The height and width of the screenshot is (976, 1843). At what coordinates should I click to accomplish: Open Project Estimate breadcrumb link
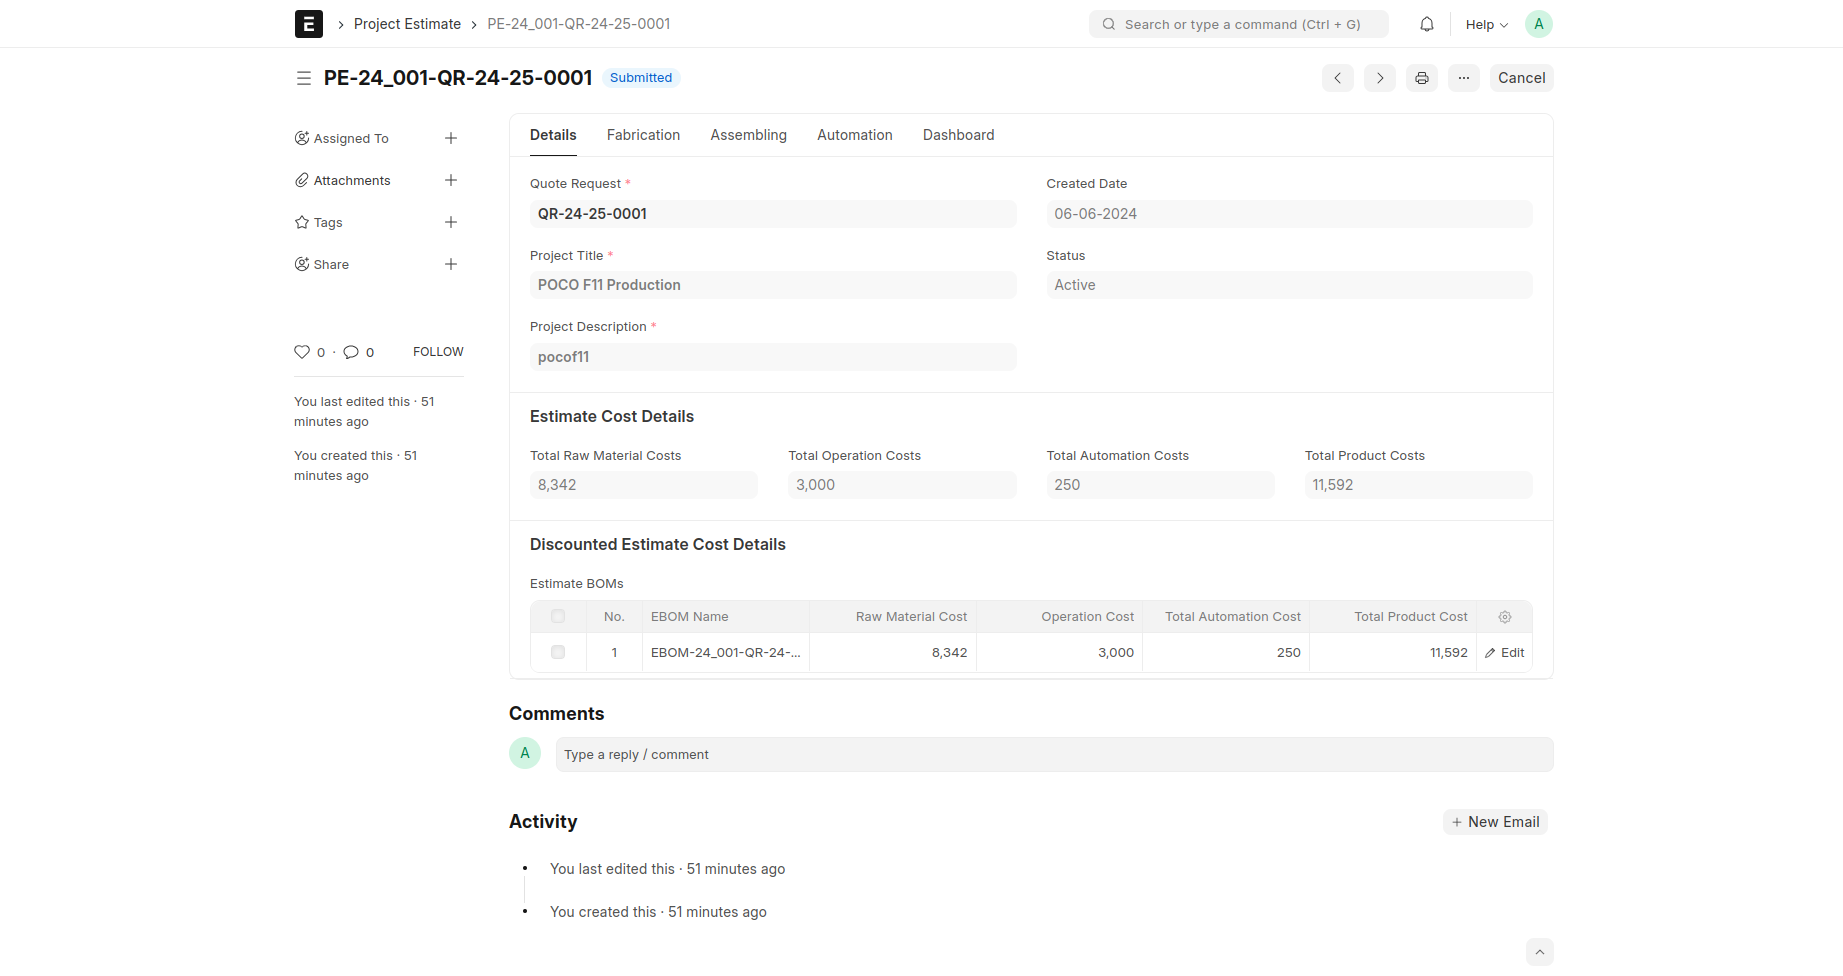(407, 24)
